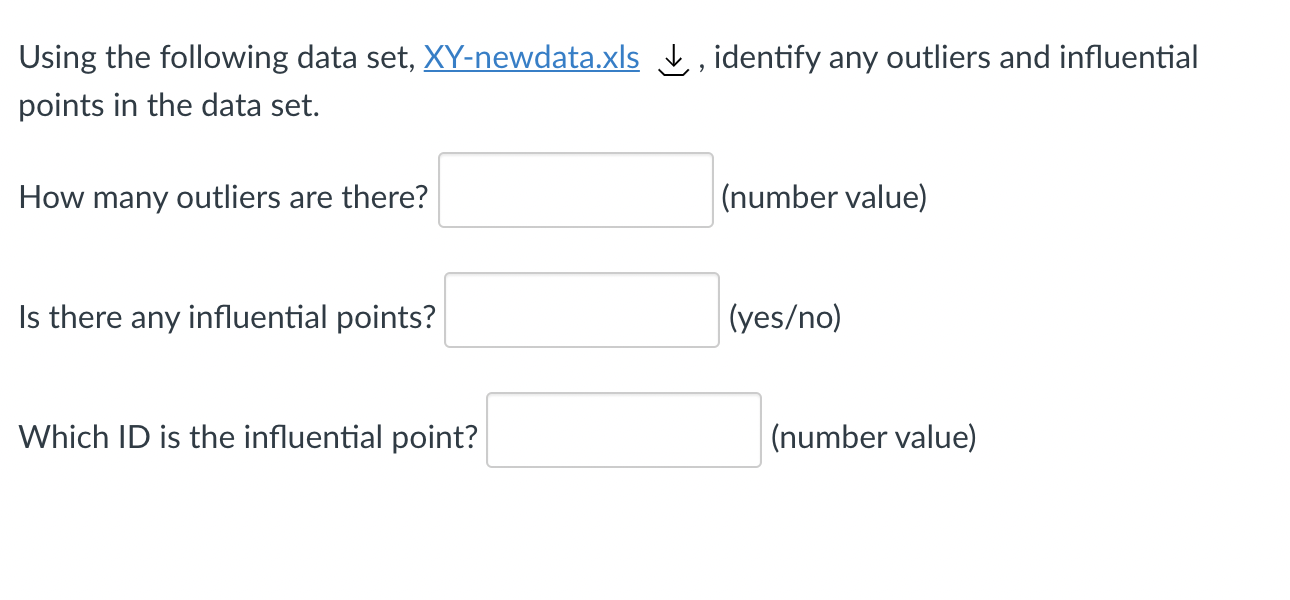Click the underlined data set file name

531,58
